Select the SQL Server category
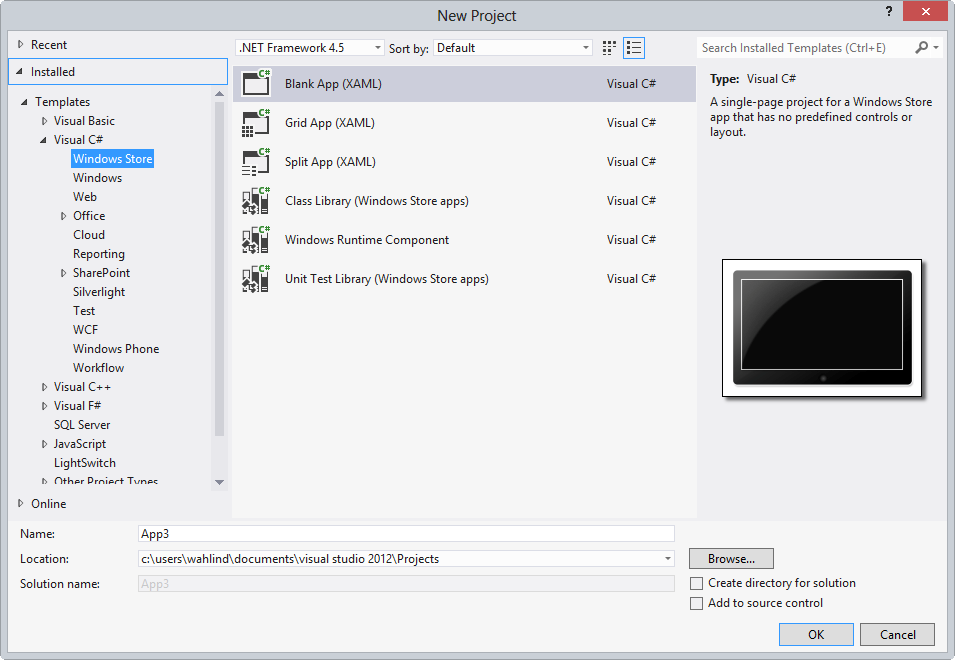The width and height of the screenshot is (955, 660). [x=82, y=425]
